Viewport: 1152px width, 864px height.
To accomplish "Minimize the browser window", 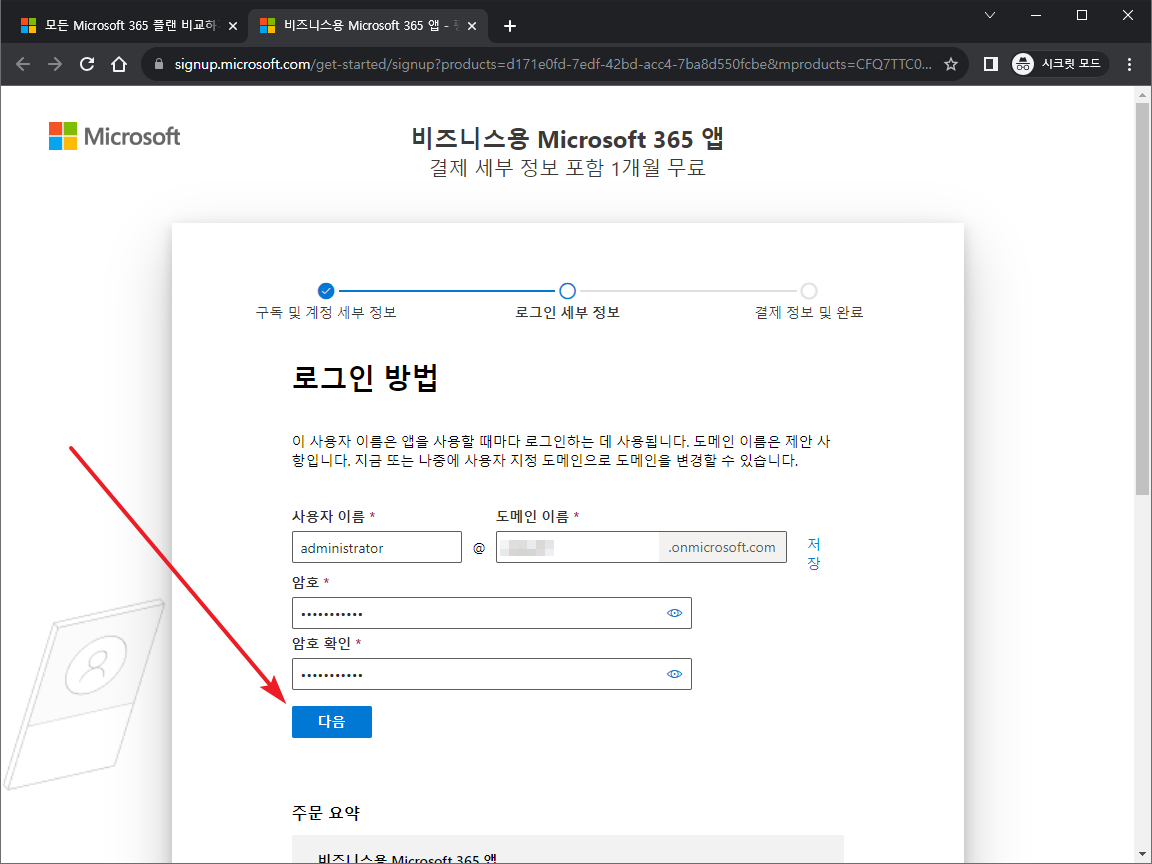I will tap(1036, 15).
